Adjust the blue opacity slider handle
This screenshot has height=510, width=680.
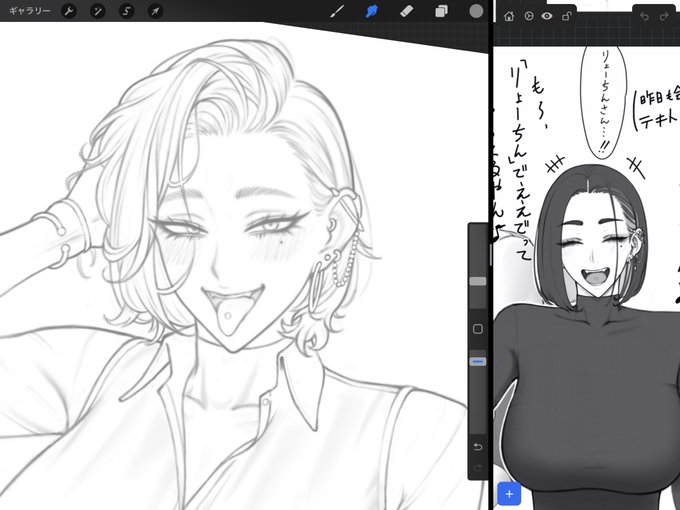tap(478, 361)
